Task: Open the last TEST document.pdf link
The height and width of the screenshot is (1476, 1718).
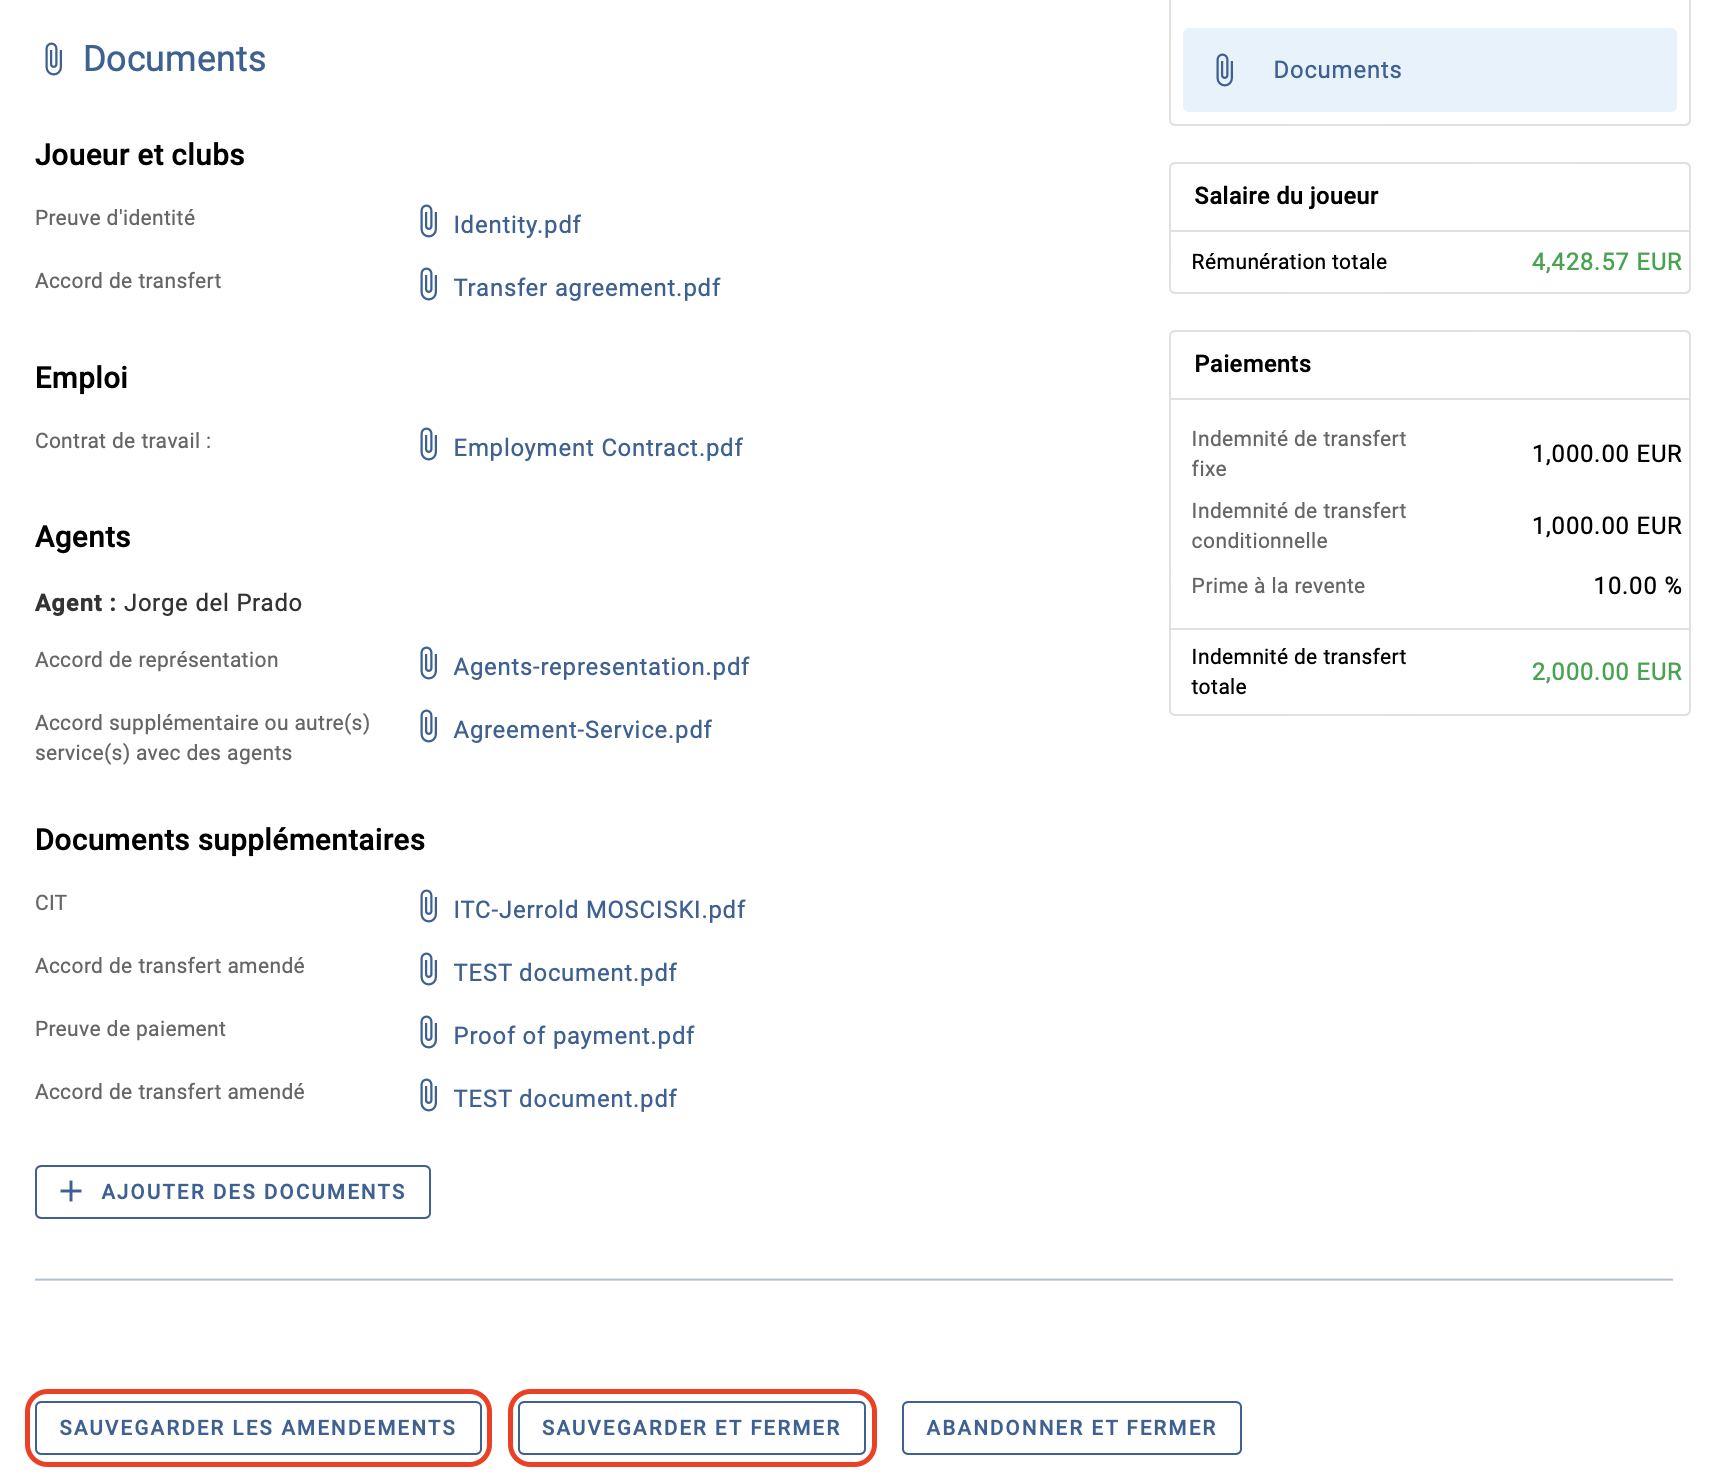Action: (565, 1098)
